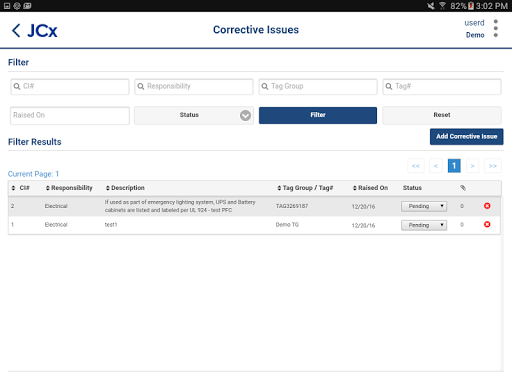Viewport: 512px width, 384px height.
Task: Focus the Tag Group search field
Action: tap(318, 87)
